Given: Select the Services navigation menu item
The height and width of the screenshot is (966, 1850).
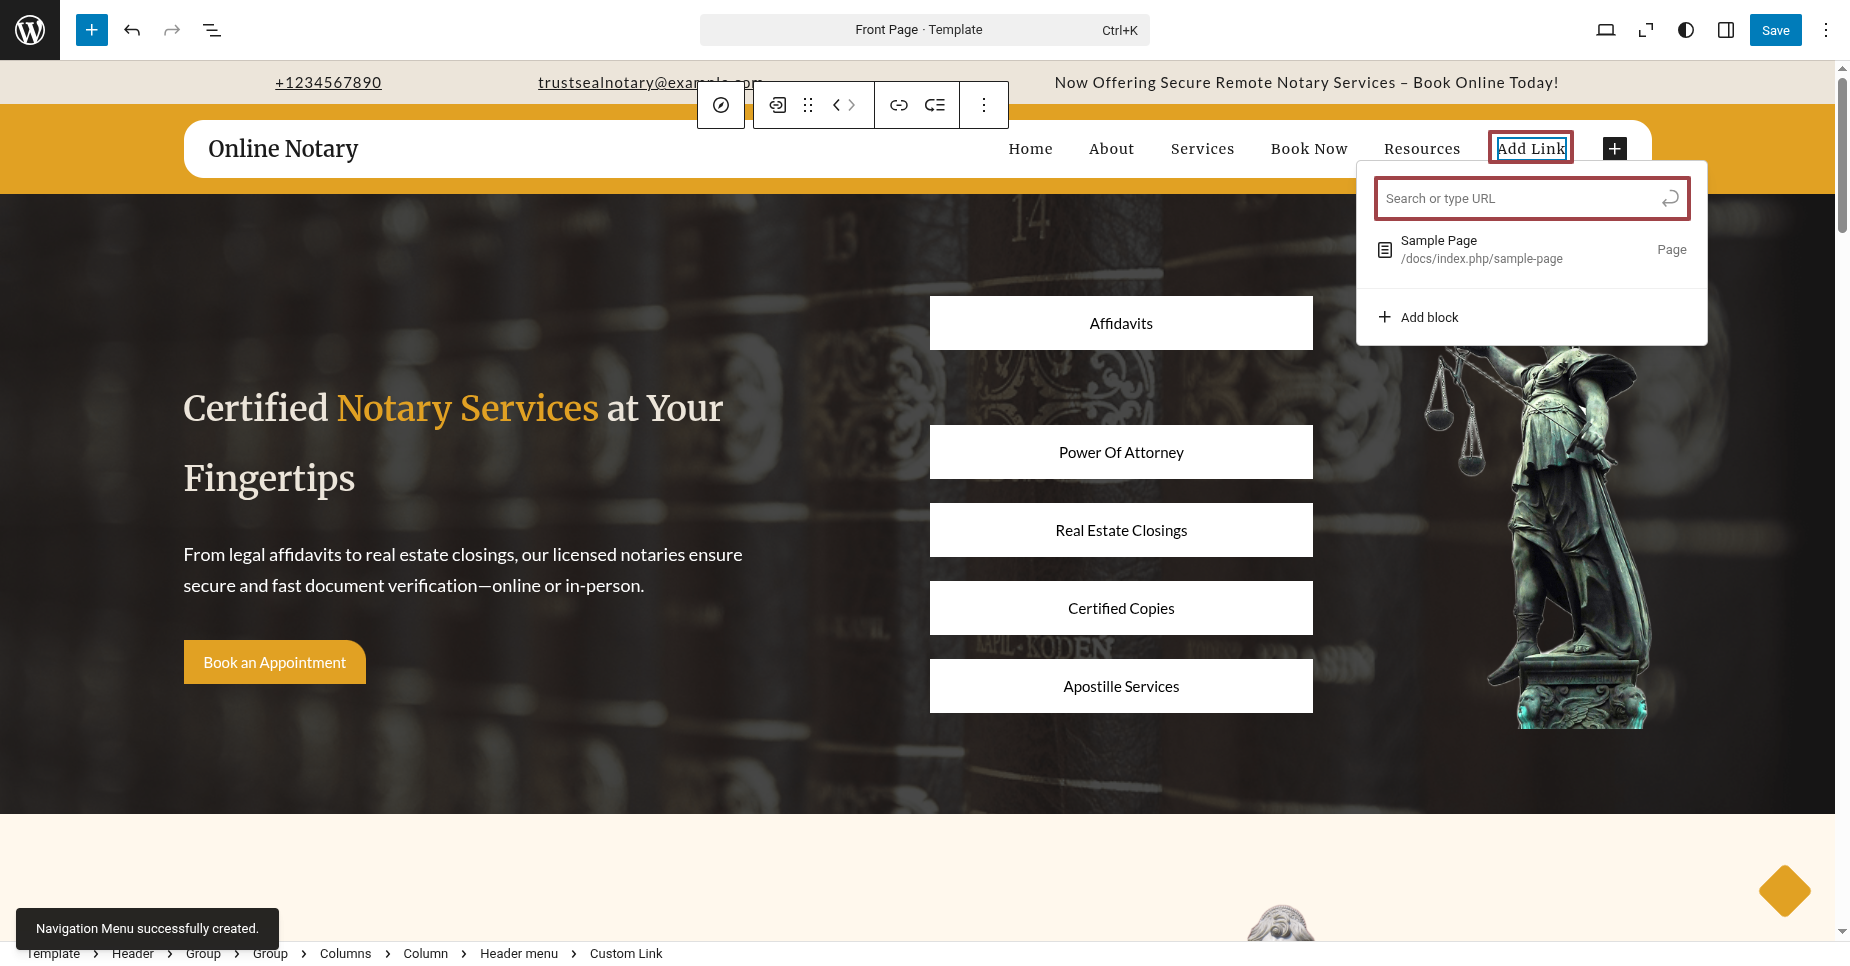Looking at the screenshot, I should point(1202,149).
